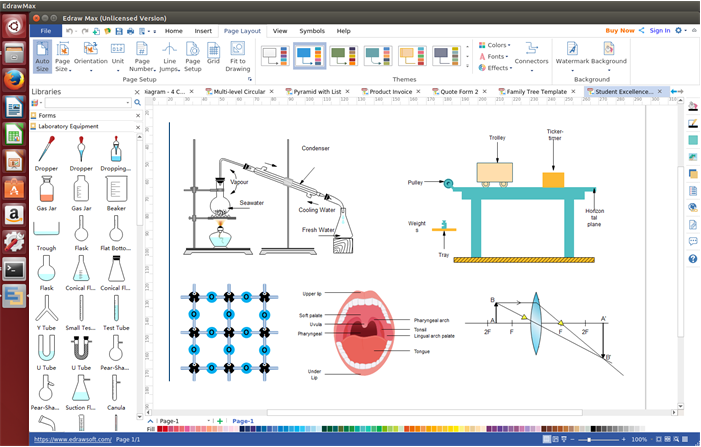
Task: Close the Laboratory Equipment library section
Action: (138, 127)
